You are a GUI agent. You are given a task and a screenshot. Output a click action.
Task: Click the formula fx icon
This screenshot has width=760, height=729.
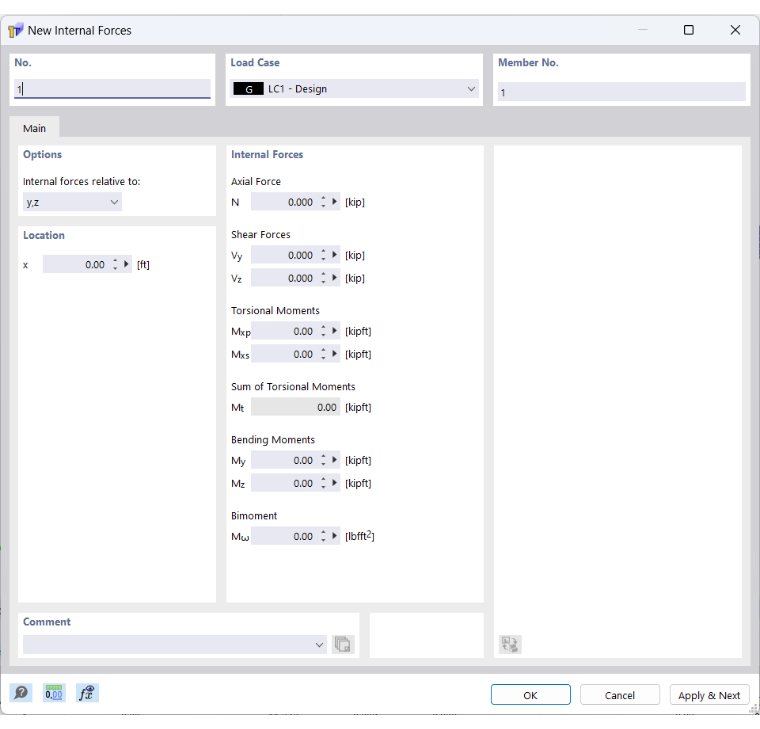click(87, 693)
